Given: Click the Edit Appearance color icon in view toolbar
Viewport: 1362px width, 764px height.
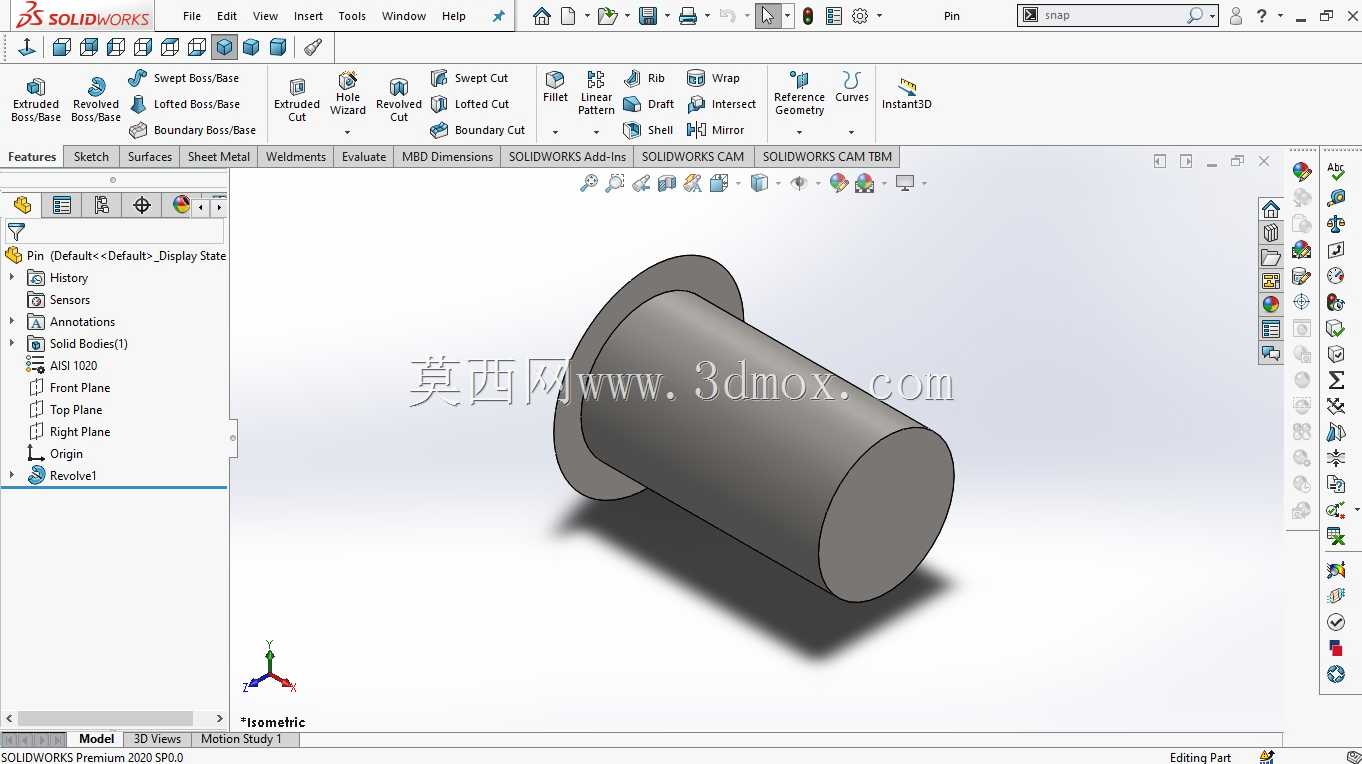Looking at the screenshot, I should pyautogui.click(x=839, y=183).
